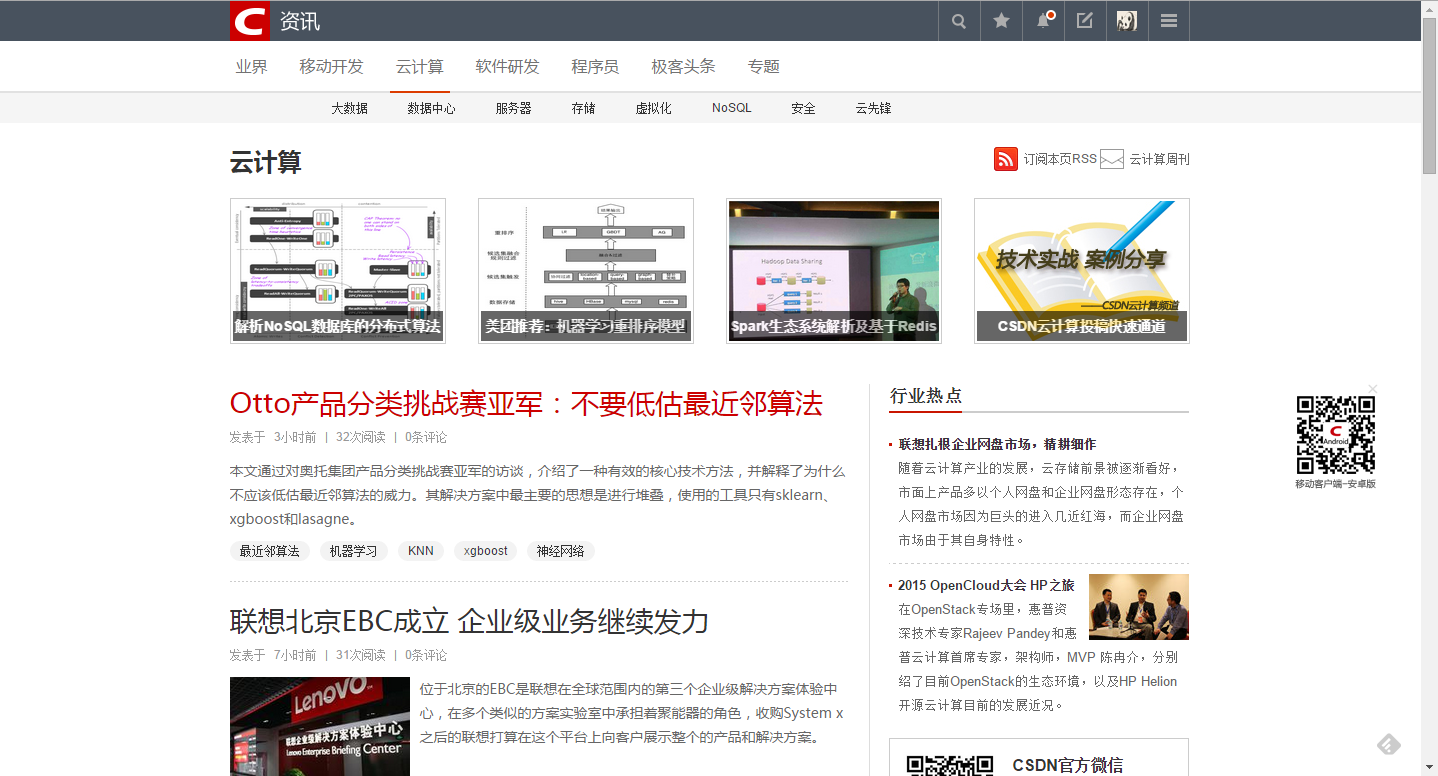Open the bell notifications icon
This screenshot has width=1438, height=776.
1043,21
